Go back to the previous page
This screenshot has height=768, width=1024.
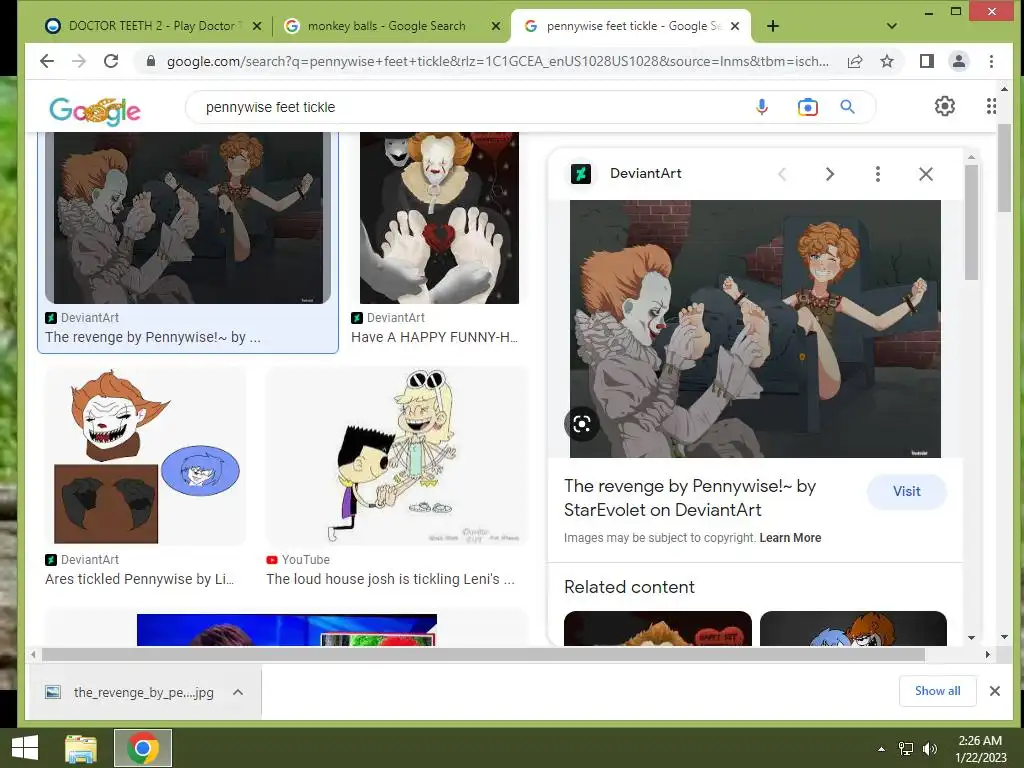tap(47, 61)
